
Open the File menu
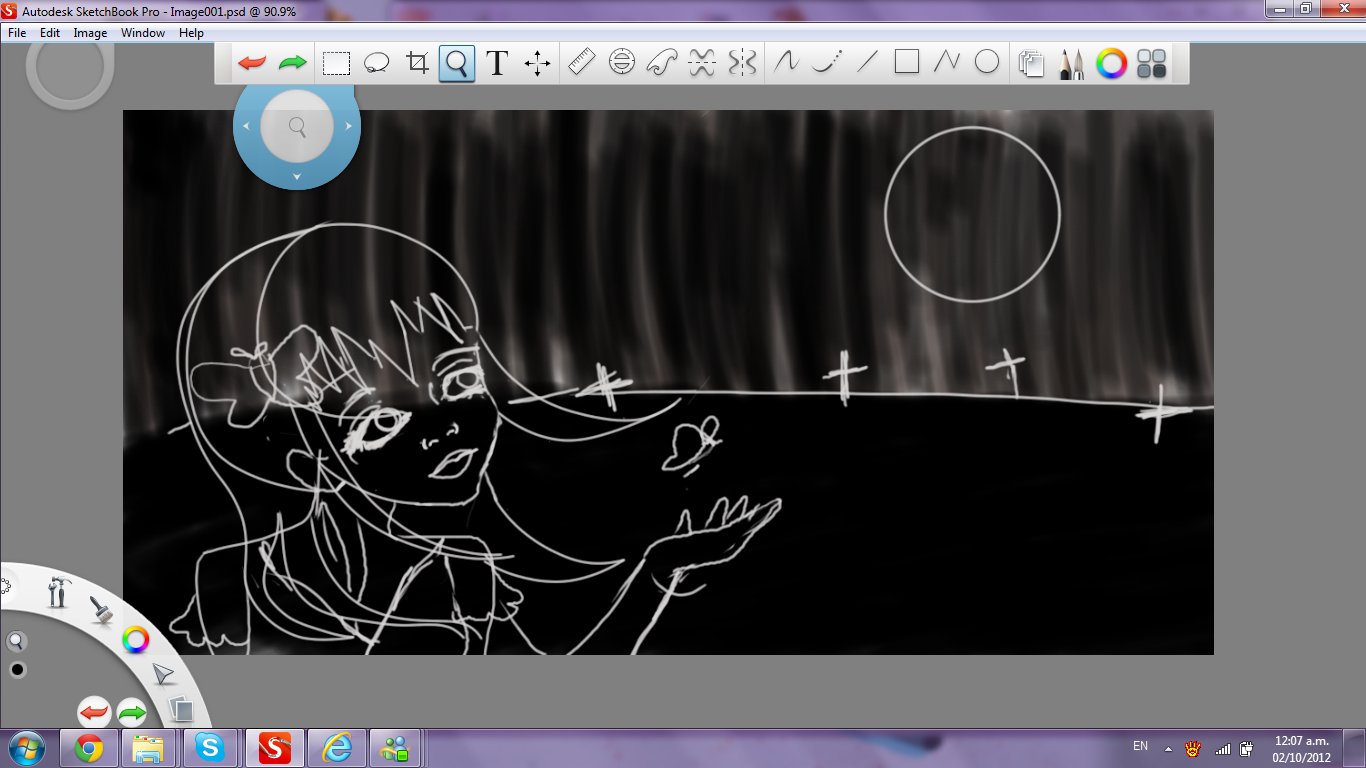(x=17, y=33)
